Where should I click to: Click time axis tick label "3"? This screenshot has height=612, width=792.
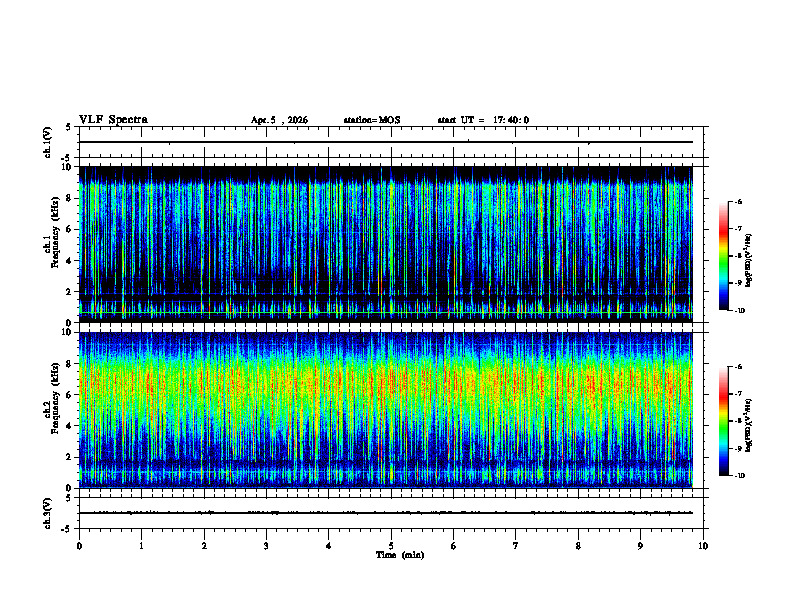(266, 546)
